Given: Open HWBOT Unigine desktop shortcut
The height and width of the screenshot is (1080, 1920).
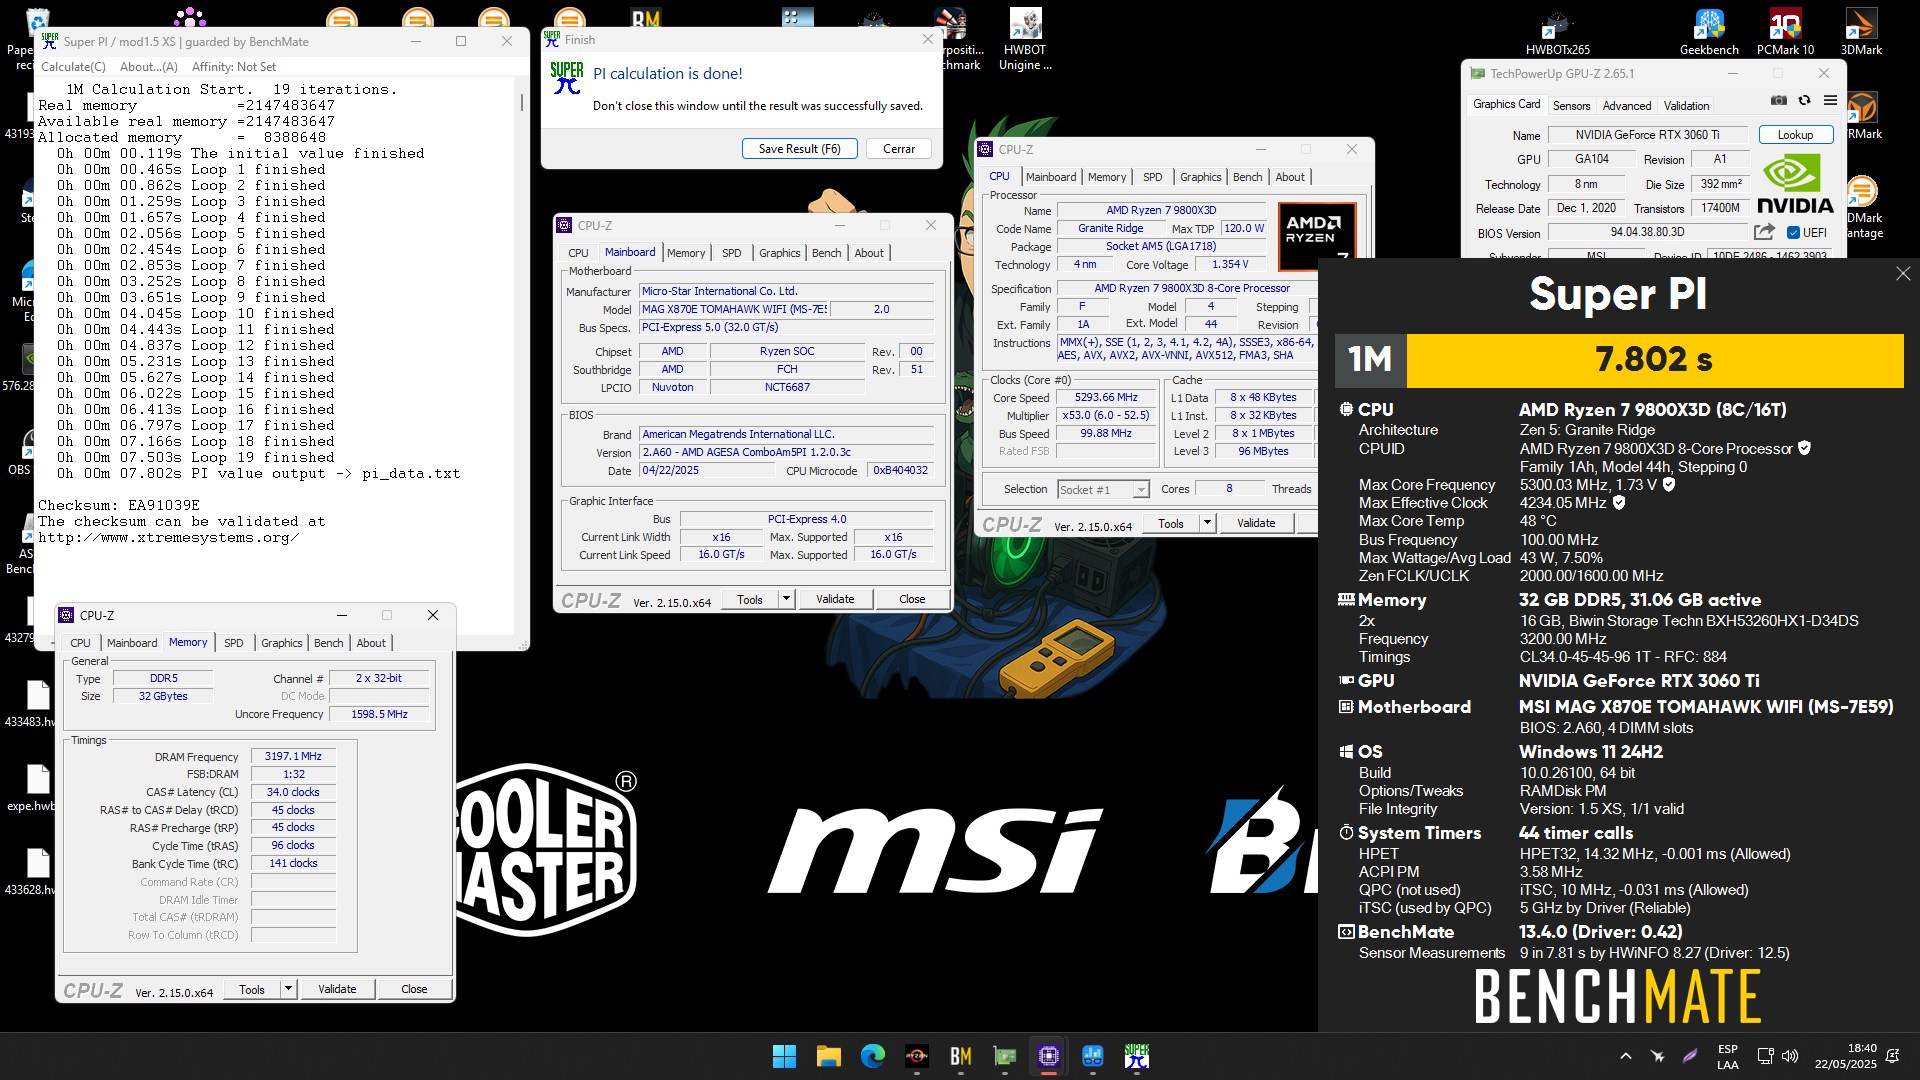Looking at the screenshot, I should coord(1025,40).
